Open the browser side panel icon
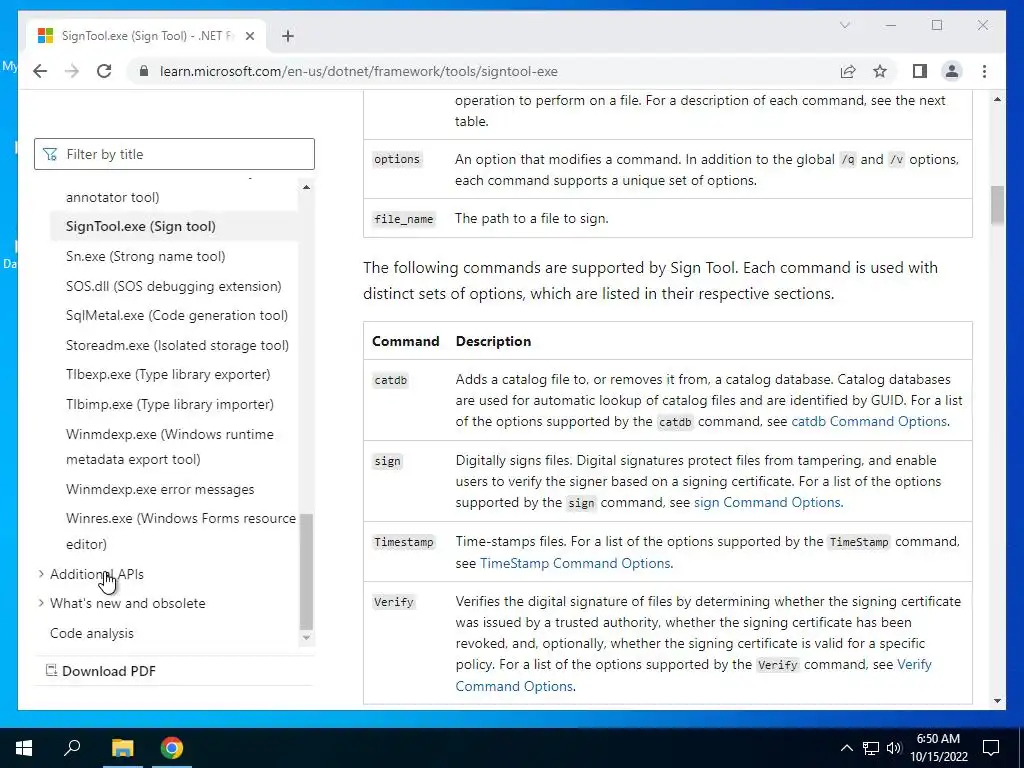The height and width of the screenshot is (768, 1024). click(x=920, y=71)
